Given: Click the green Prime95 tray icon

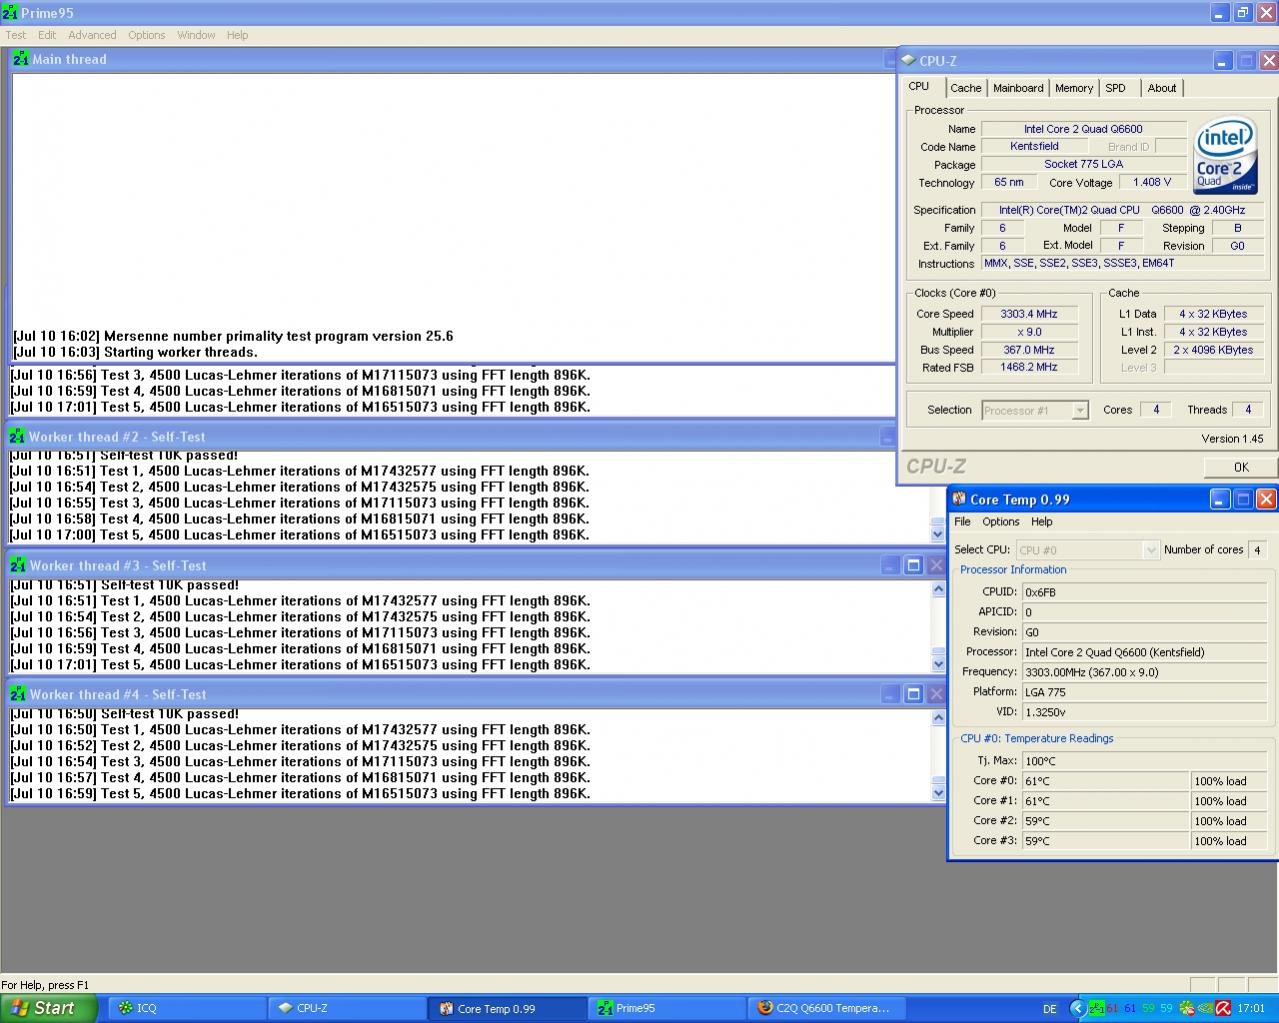Looking at the screenshot, I should [1096, 1008].
